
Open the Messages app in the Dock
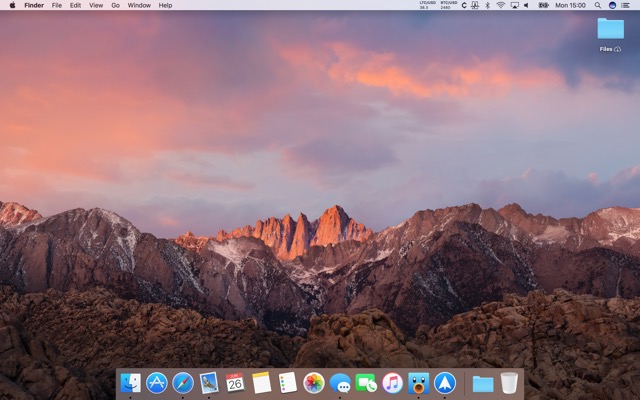340,383
